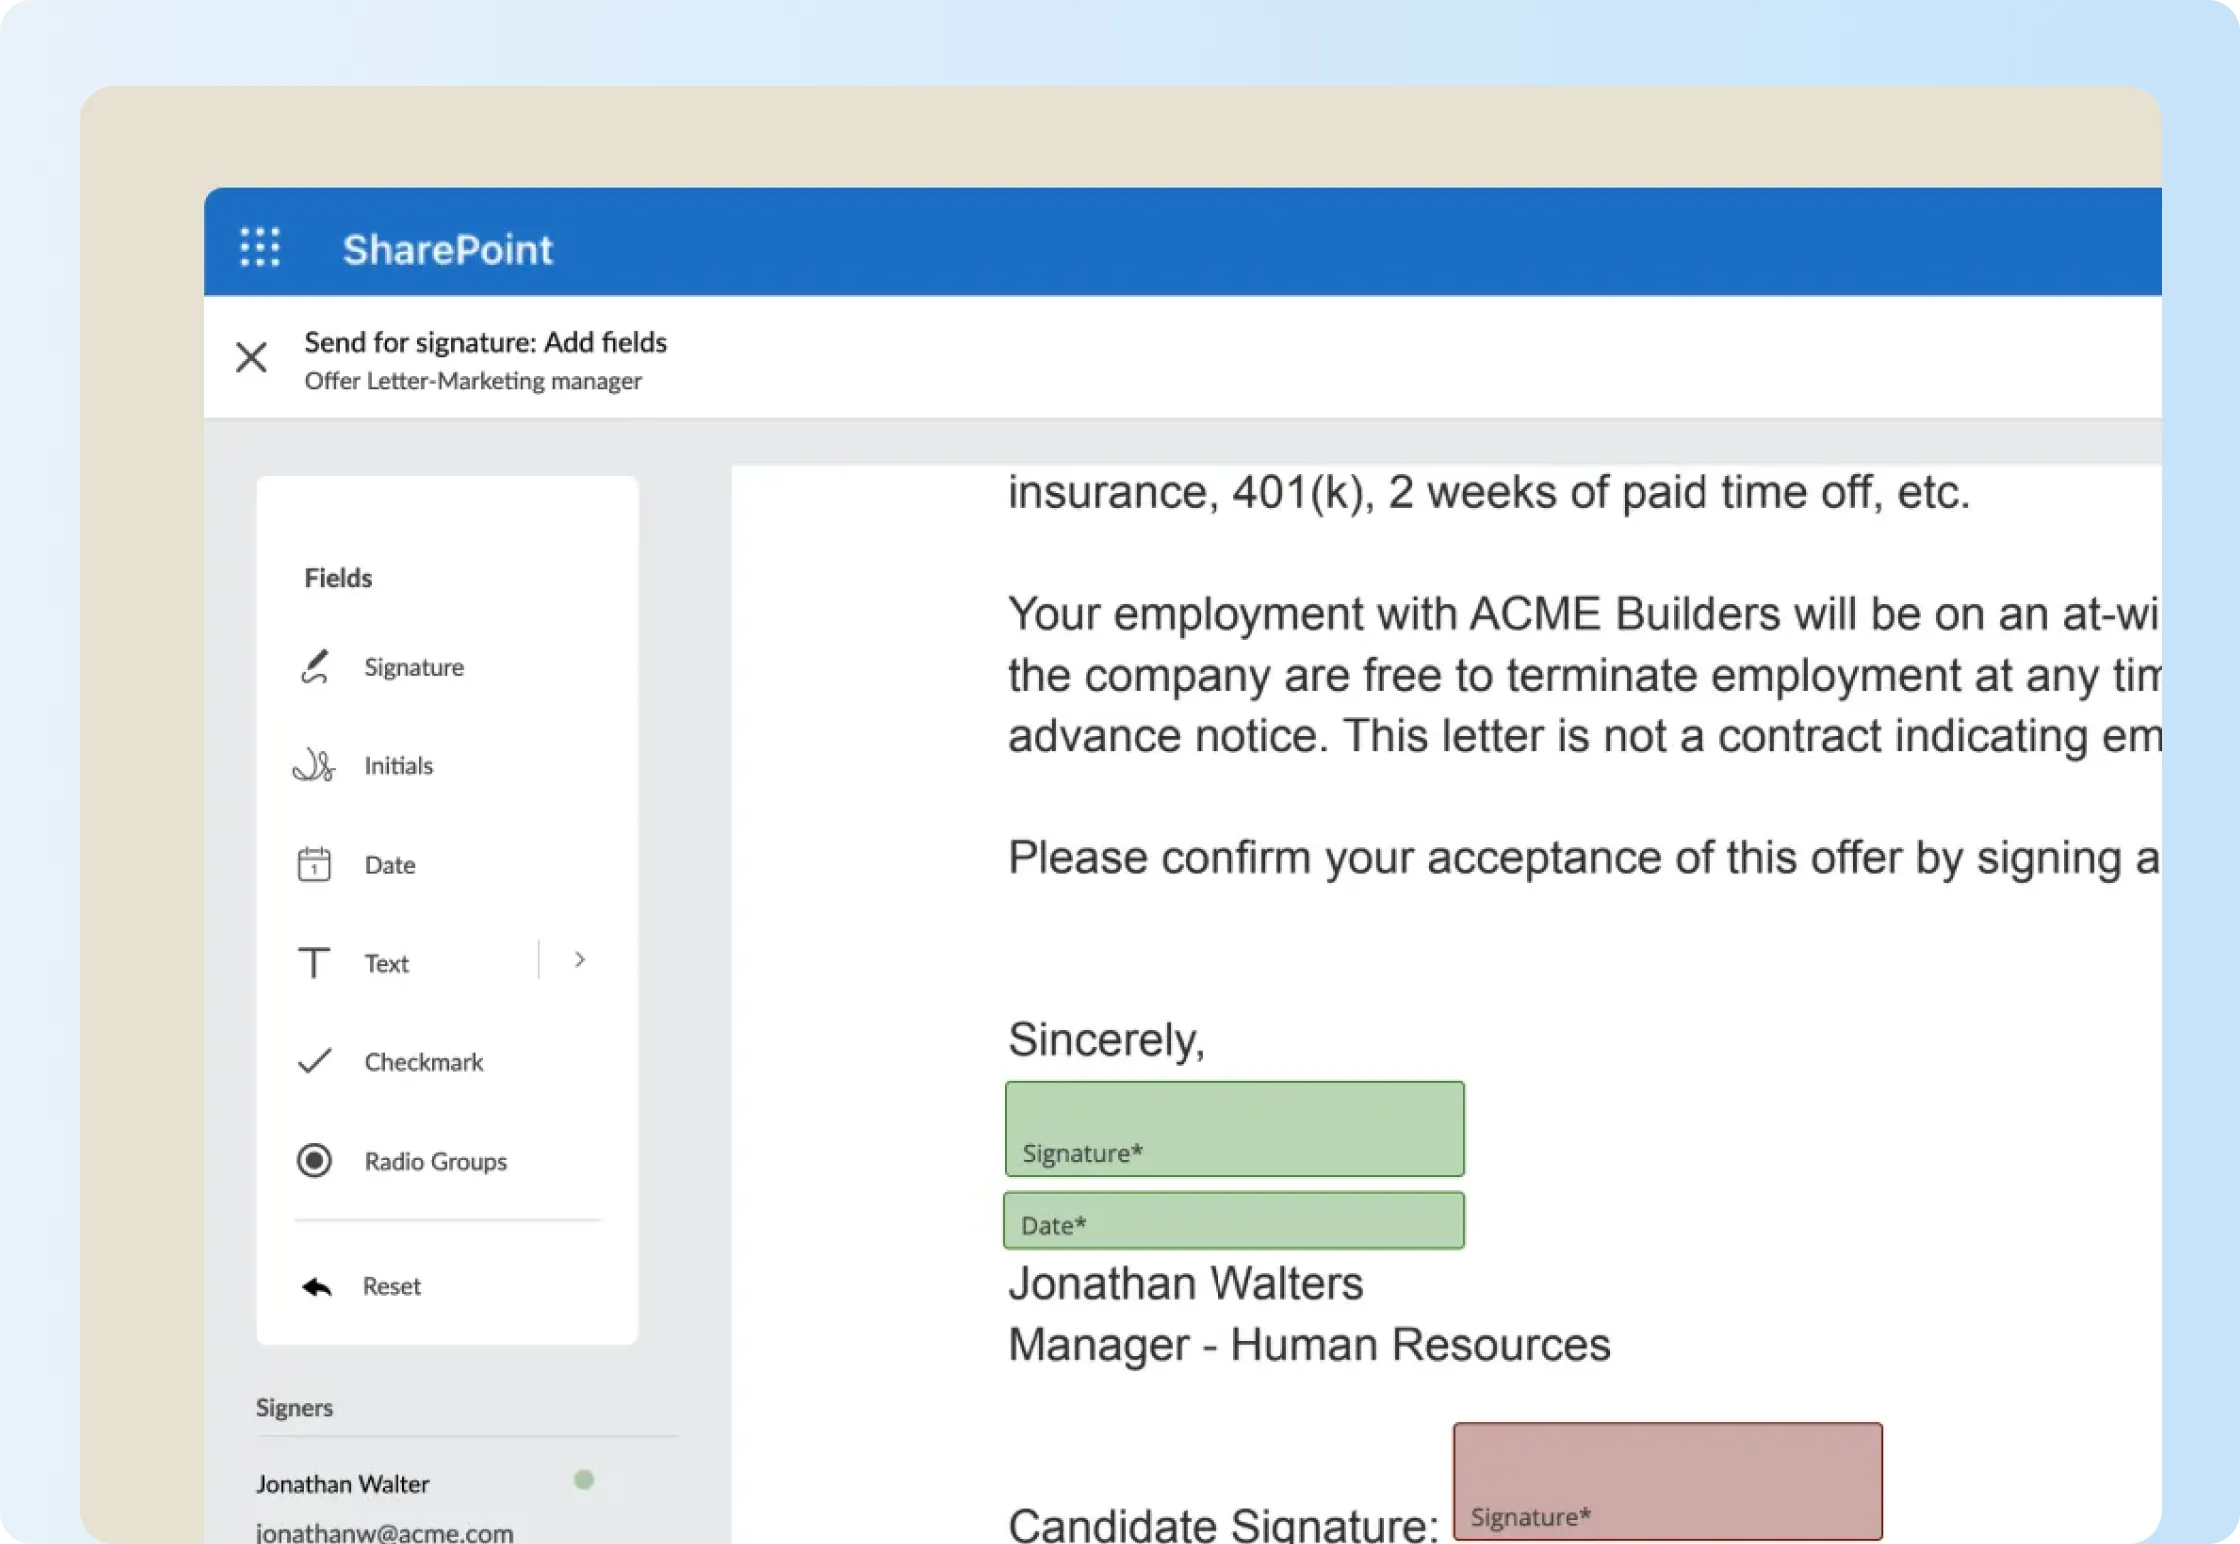Choose the Text field label
The height and width of the screenshot is (1544, 2240).
pos(386,963)
